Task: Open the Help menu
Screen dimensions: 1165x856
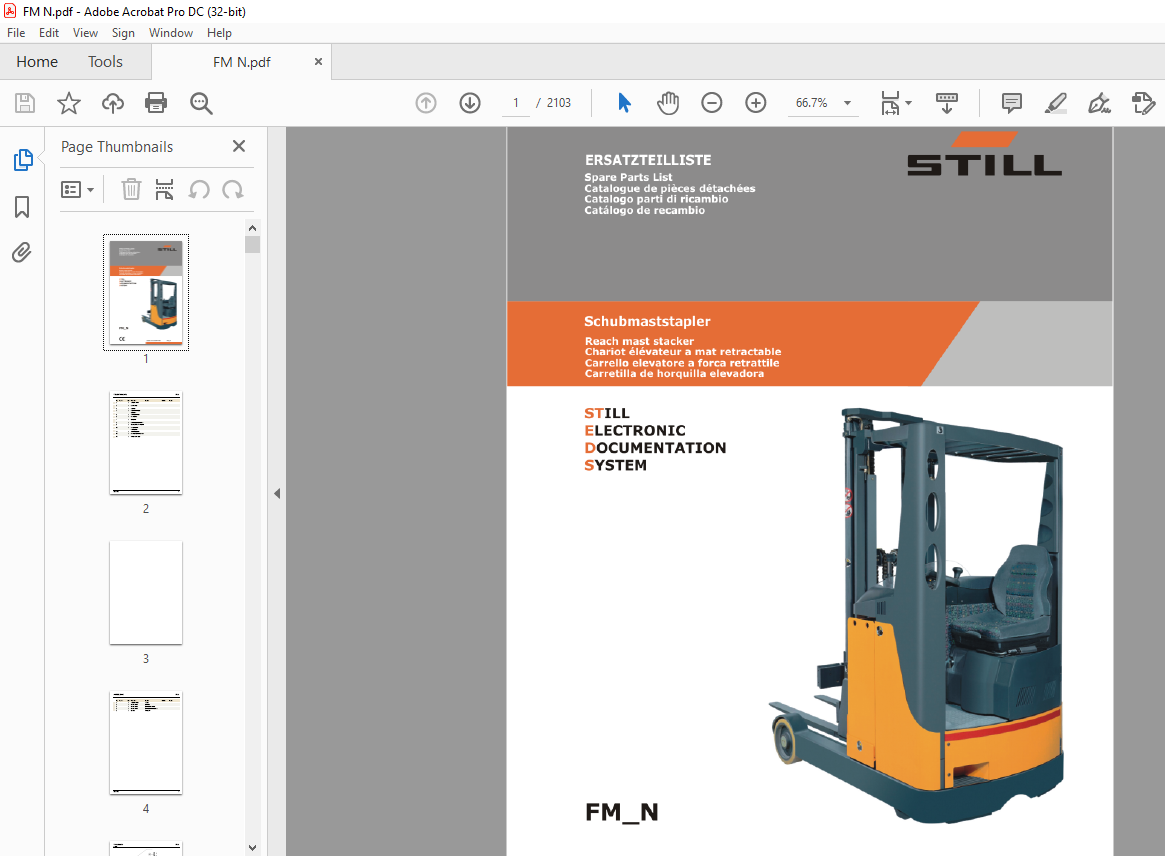Action: [219, 33]
